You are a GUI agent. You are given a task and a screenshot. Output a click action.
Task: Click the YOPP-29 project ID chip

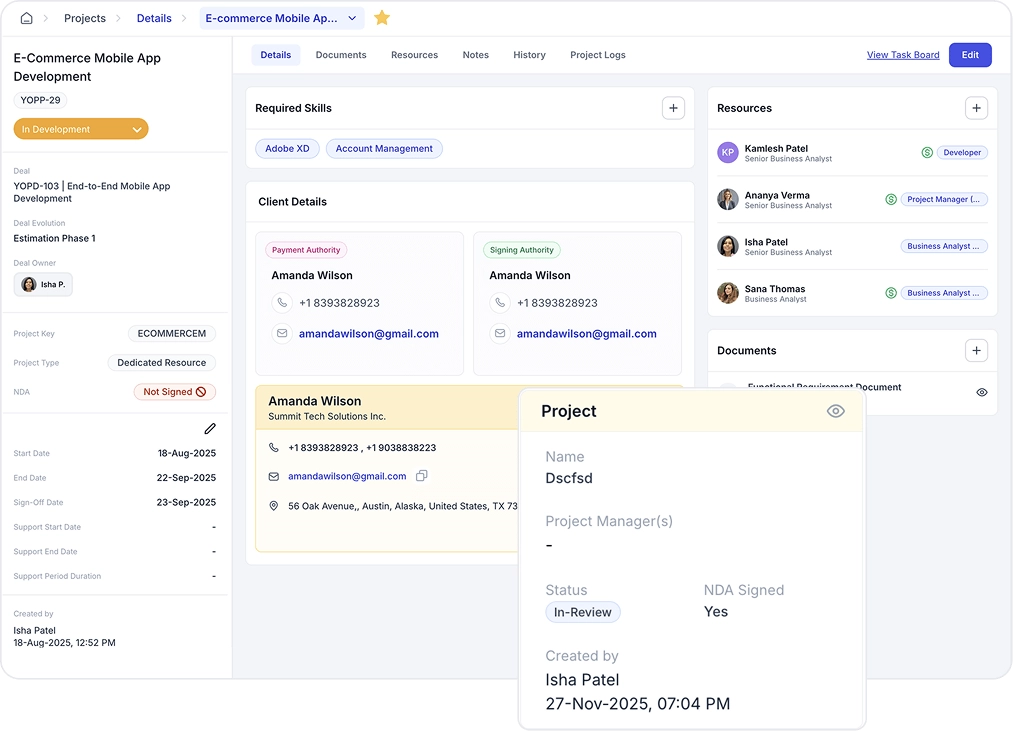40,100
